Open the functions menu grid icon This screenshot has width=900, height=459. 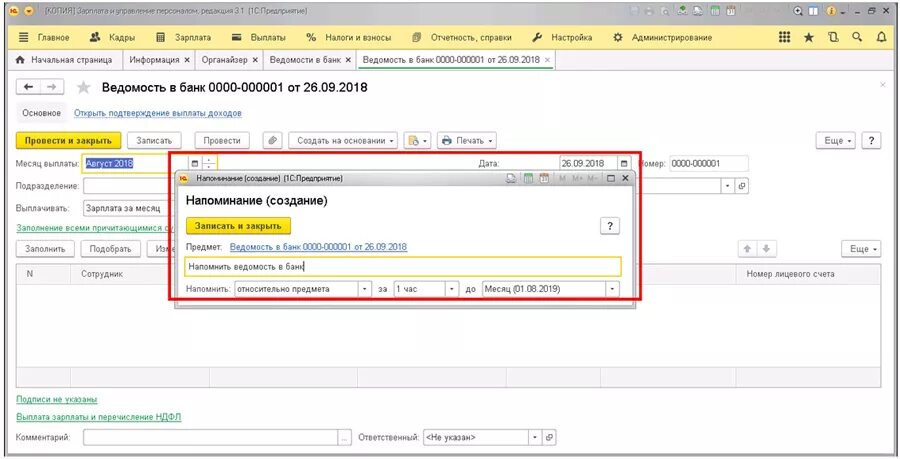[784, 37]
